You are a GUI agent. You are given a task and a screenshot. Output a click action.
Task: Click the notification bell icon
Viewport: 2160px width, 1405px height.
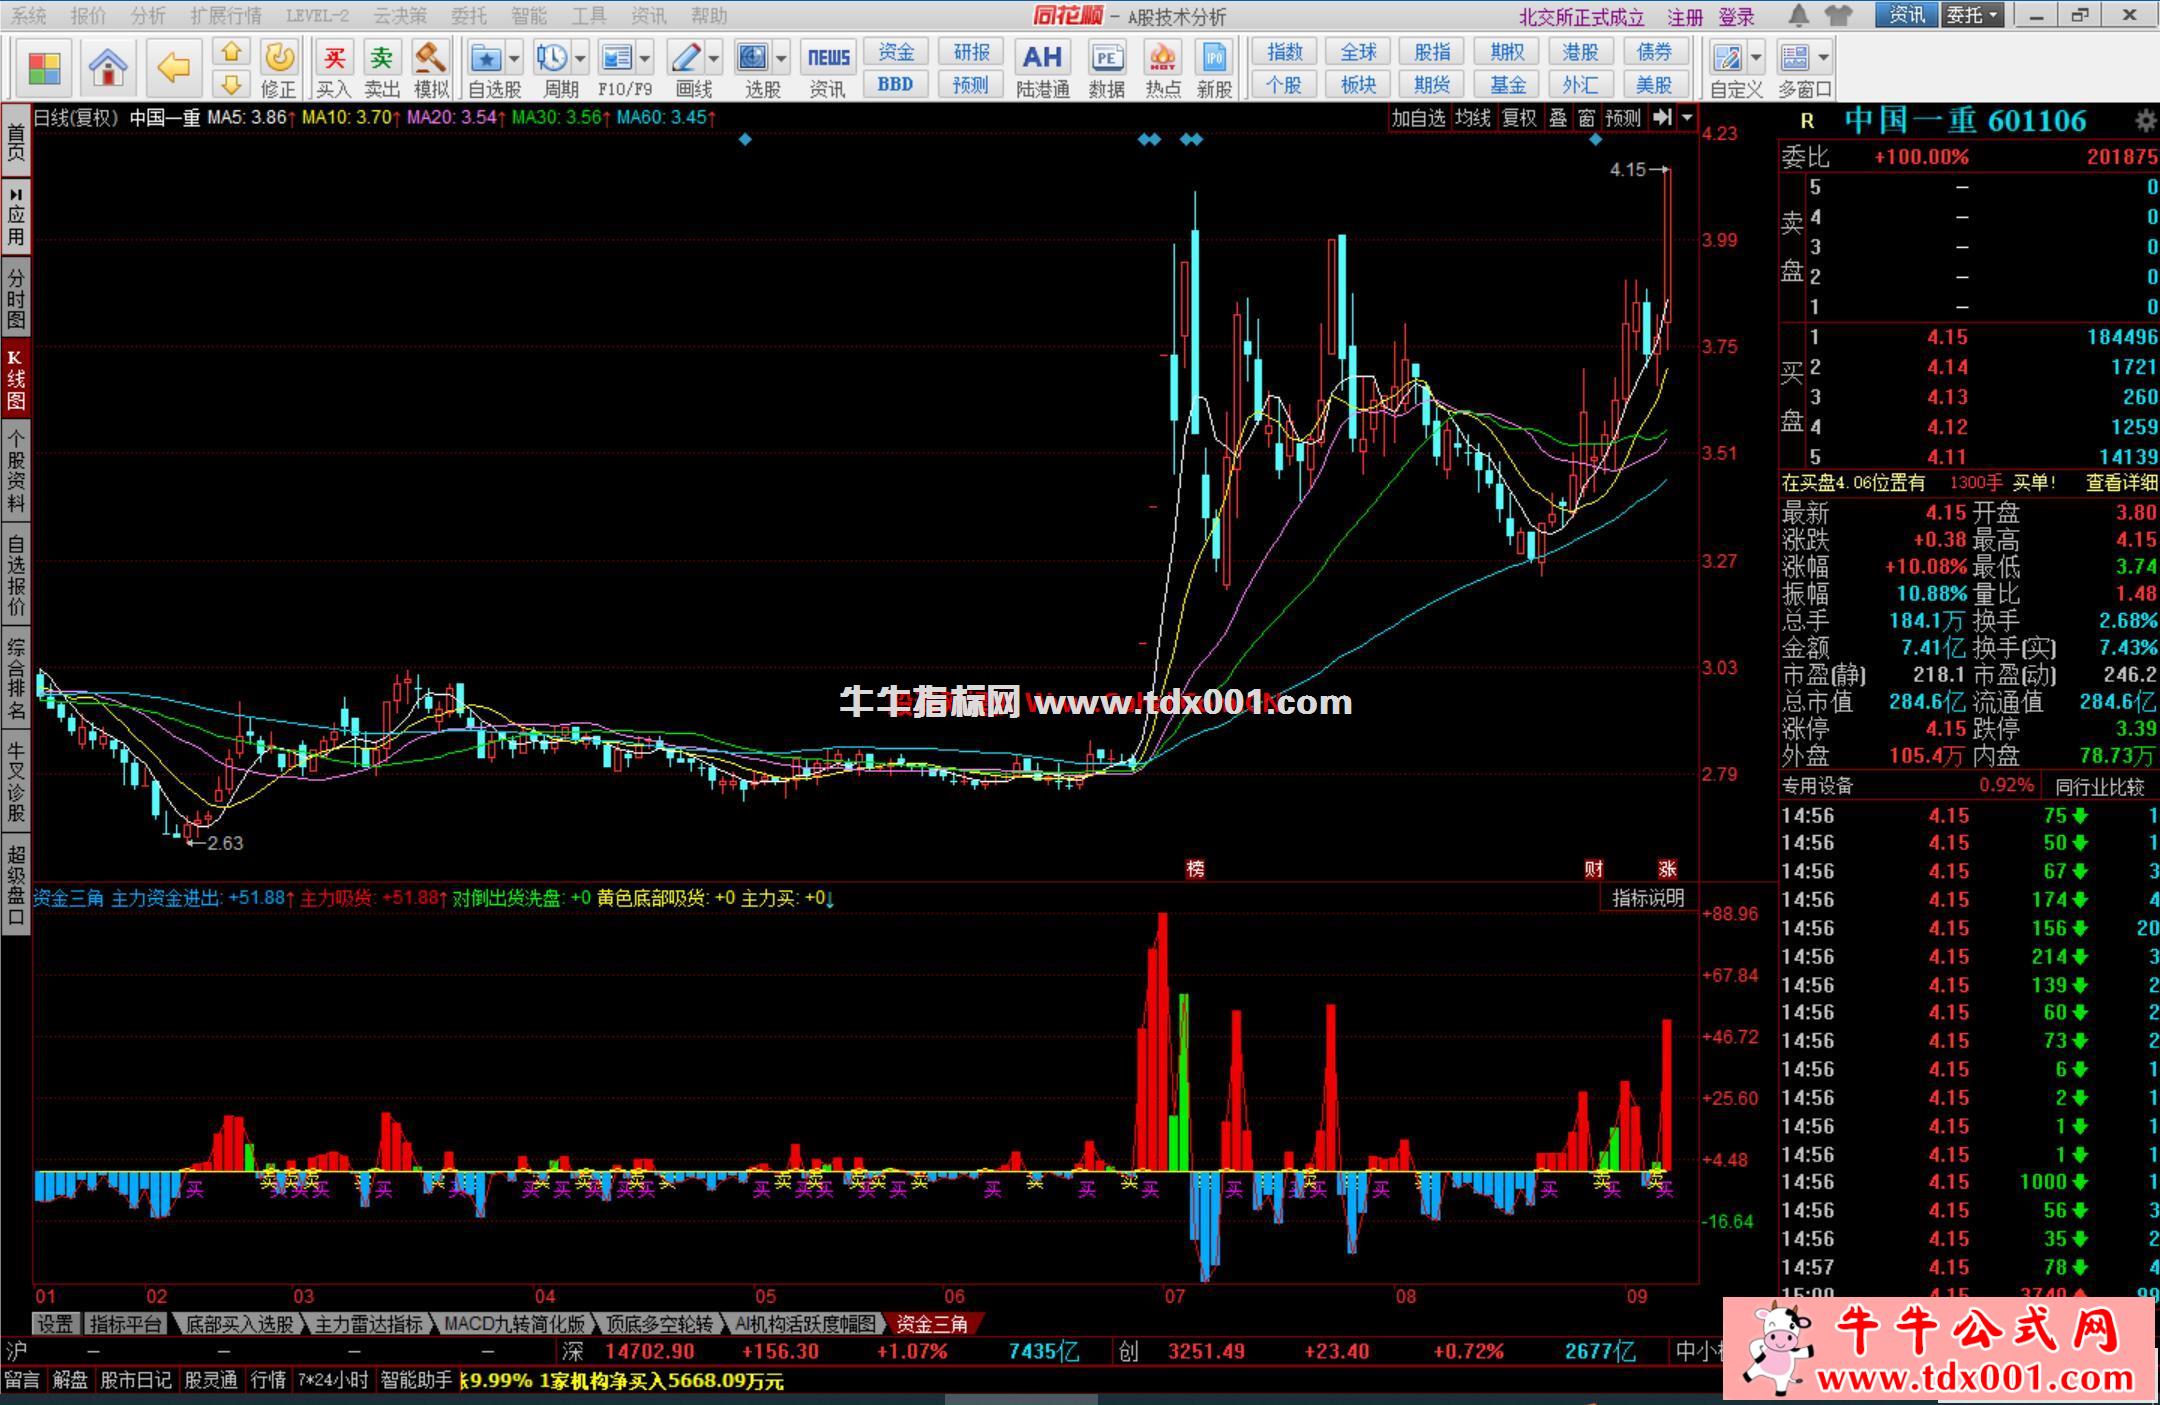pyautogui.click(x=1799, y=15)
